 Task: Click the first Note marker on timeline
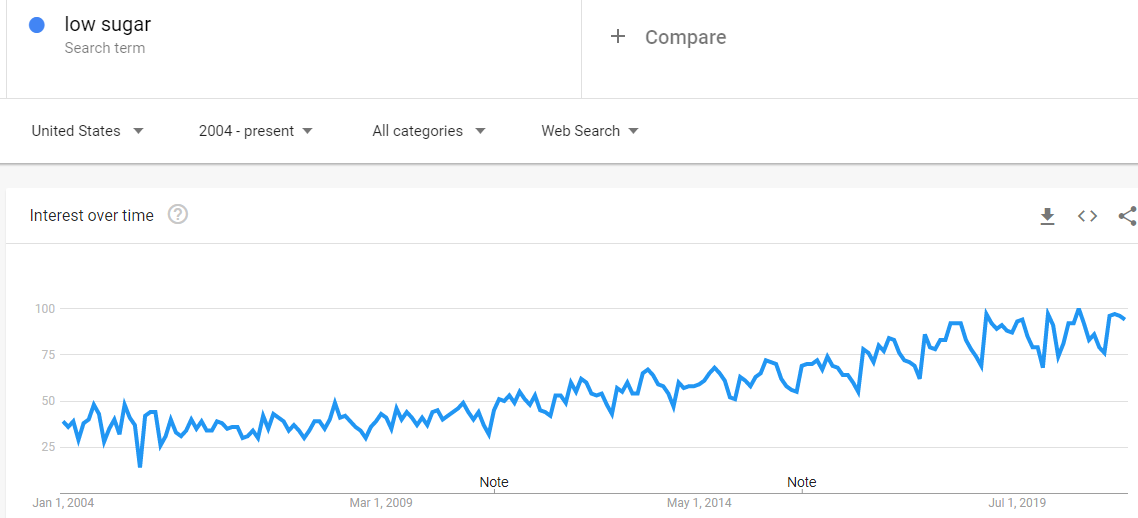click(x=494, y=482)
